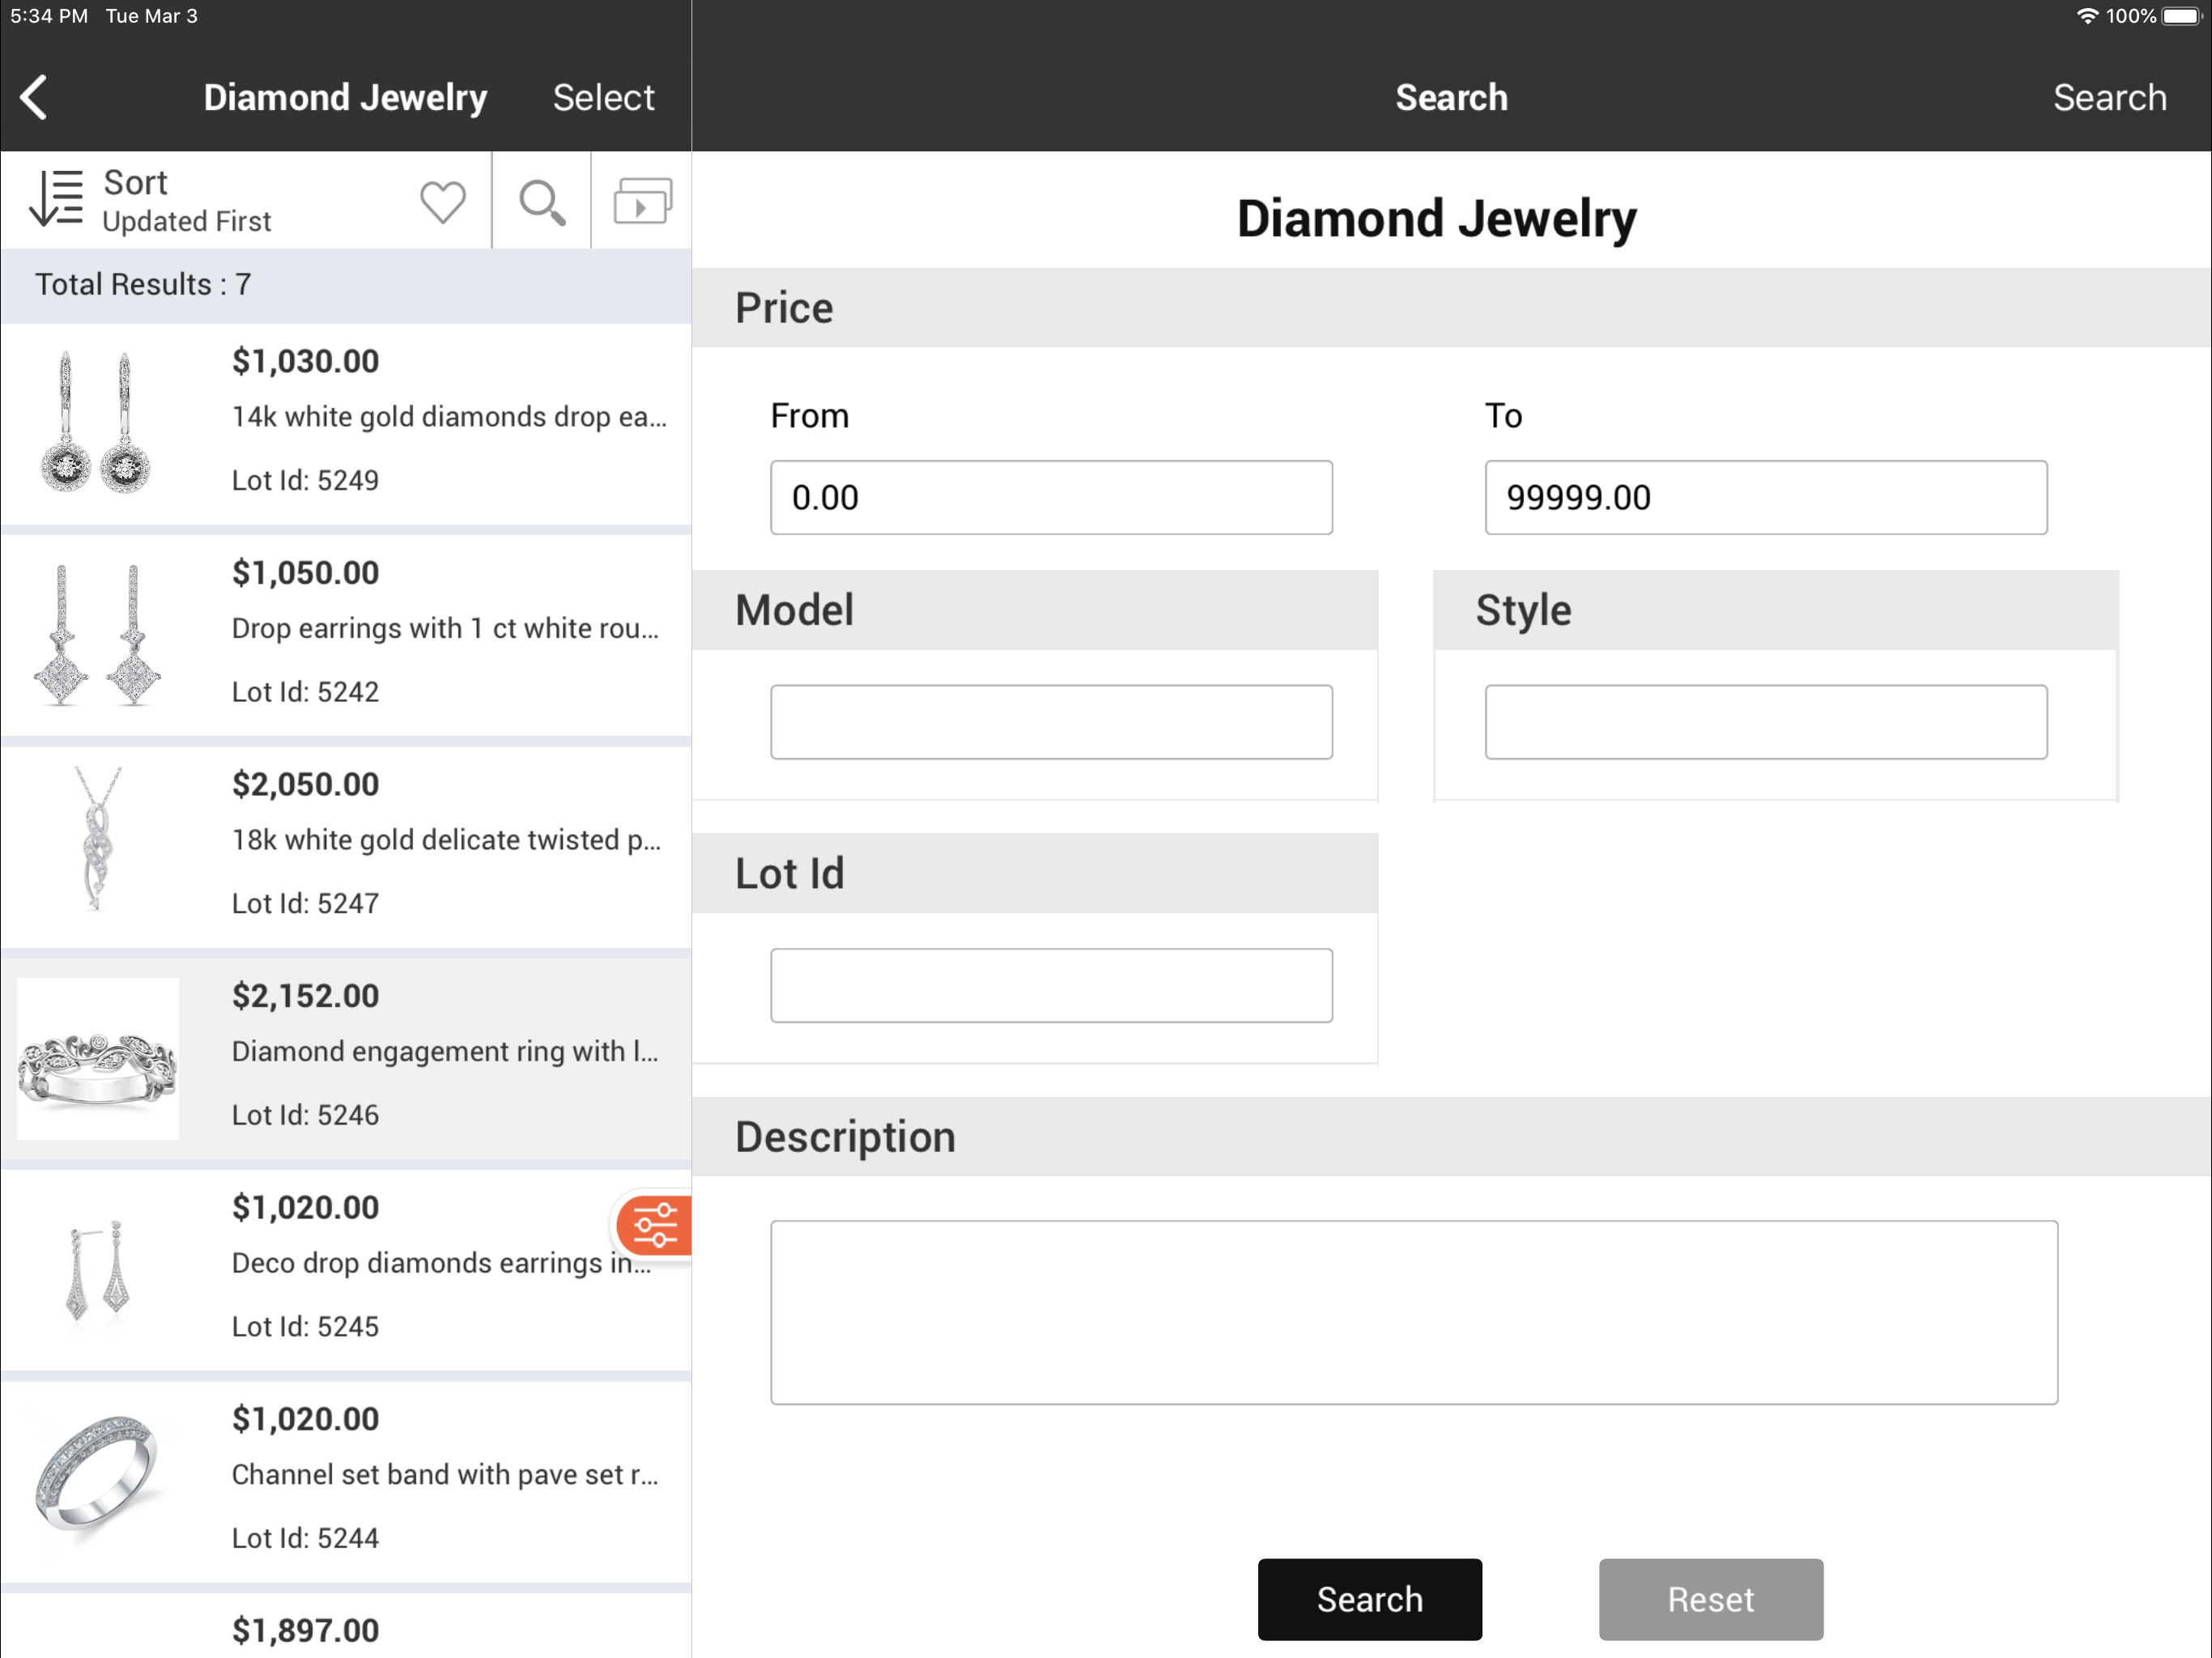Tap 'Lot Id: 5242' text
This screenshot has height=1658, width=2212.
pyautogui.click(x=306, y=692)
